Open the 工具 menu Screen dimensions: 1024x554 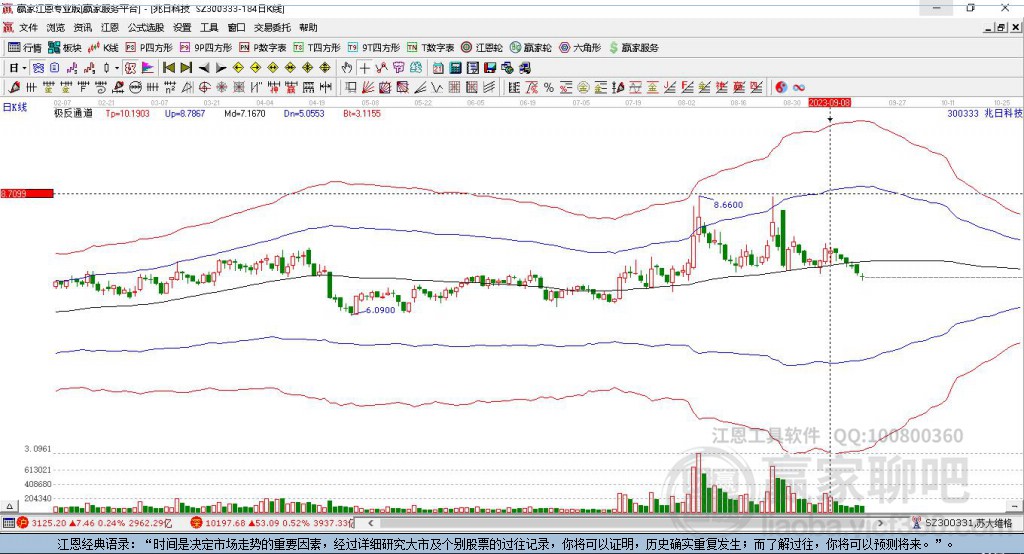(209, 27)
